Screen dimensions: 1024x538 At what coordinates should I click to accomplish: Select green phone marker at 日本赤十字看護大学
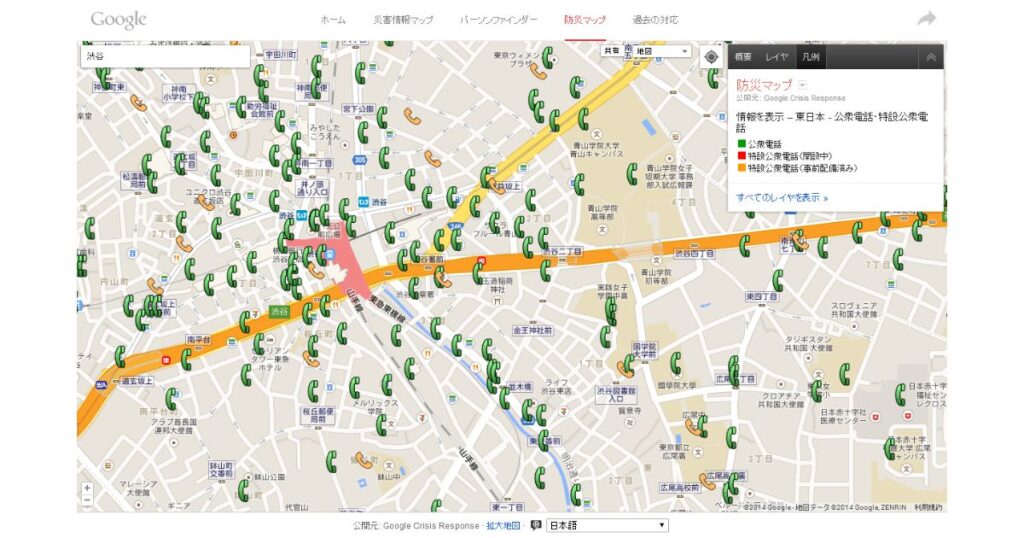click(889, 448)
